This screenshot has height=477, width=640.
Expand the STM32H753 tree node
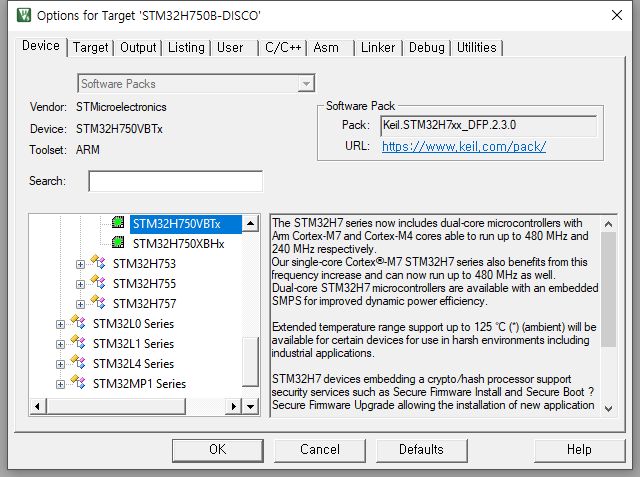(80, 264)
